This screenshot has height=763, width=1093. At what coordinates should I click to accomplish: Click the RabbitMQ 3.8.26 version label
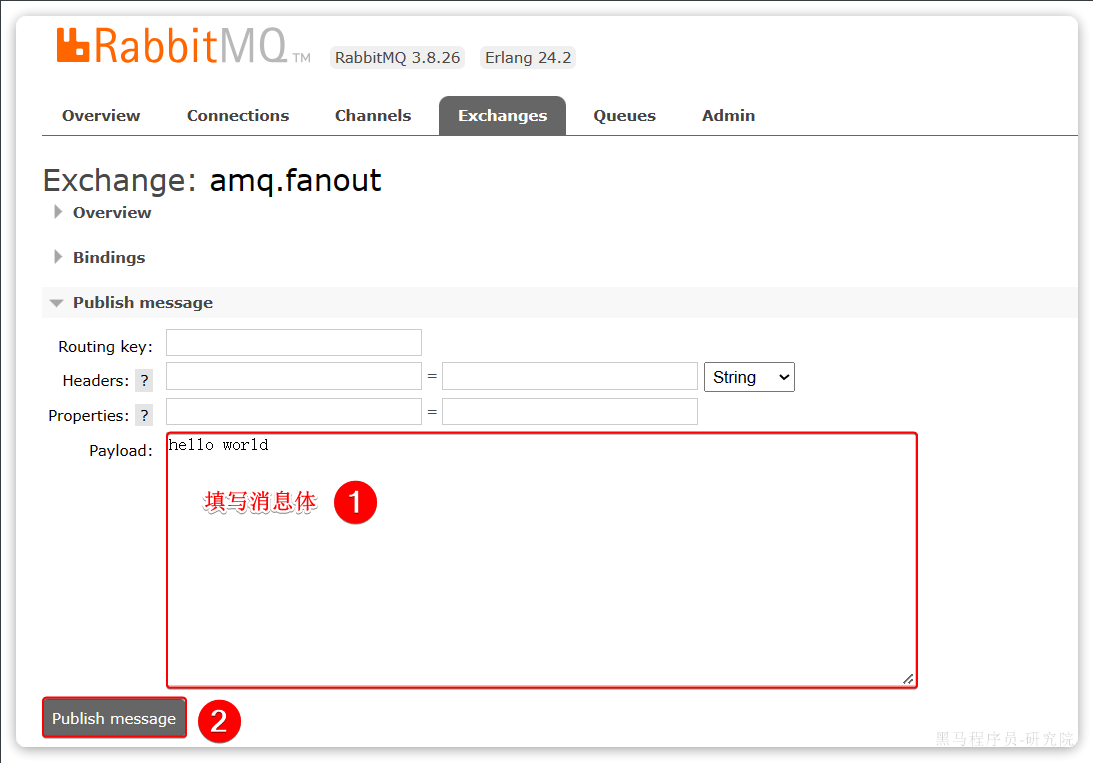point(397,57)
